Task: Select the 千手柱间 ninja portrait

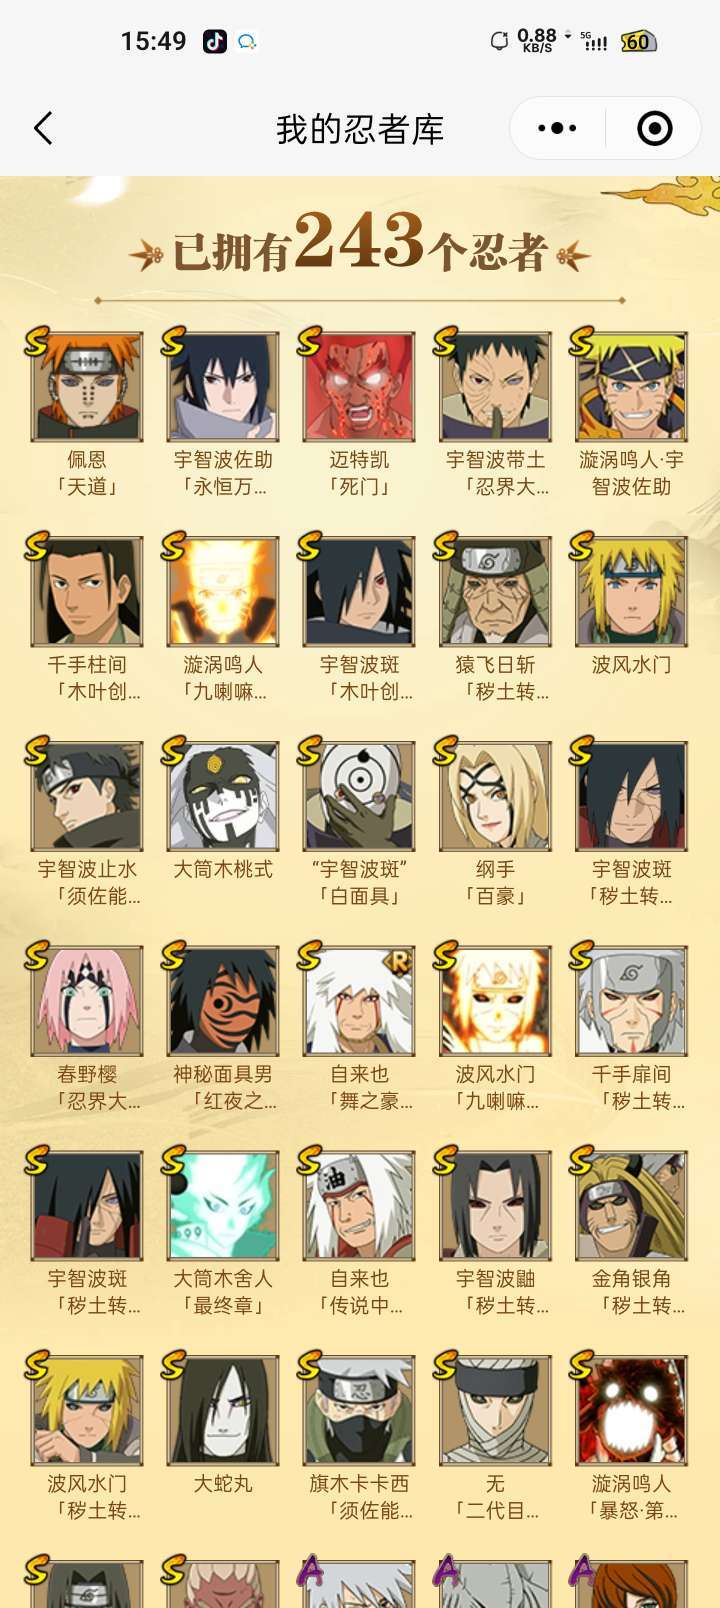Action: coord(87,592)
